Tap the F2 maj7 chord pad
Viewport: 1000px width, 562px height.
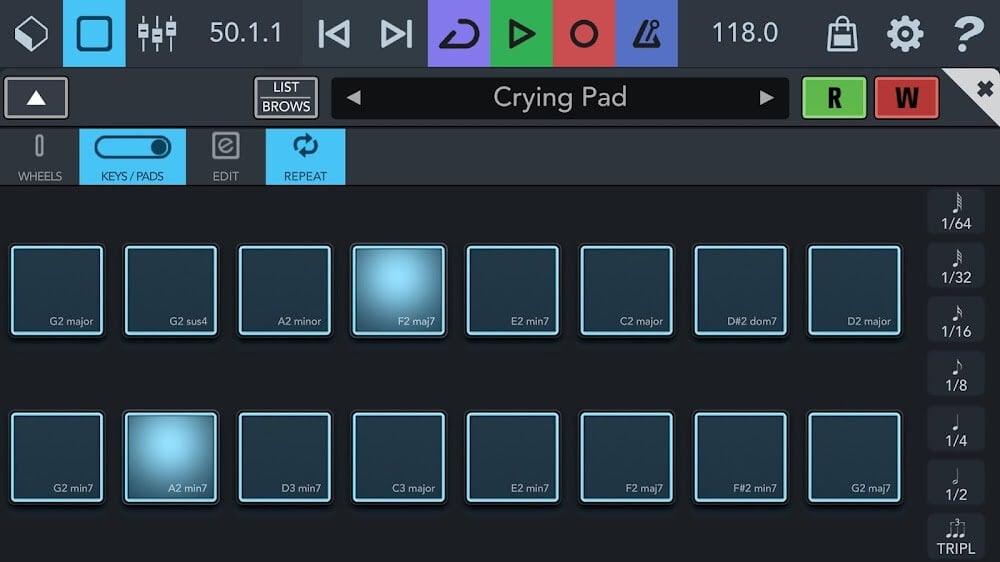[x=399, y=290]
